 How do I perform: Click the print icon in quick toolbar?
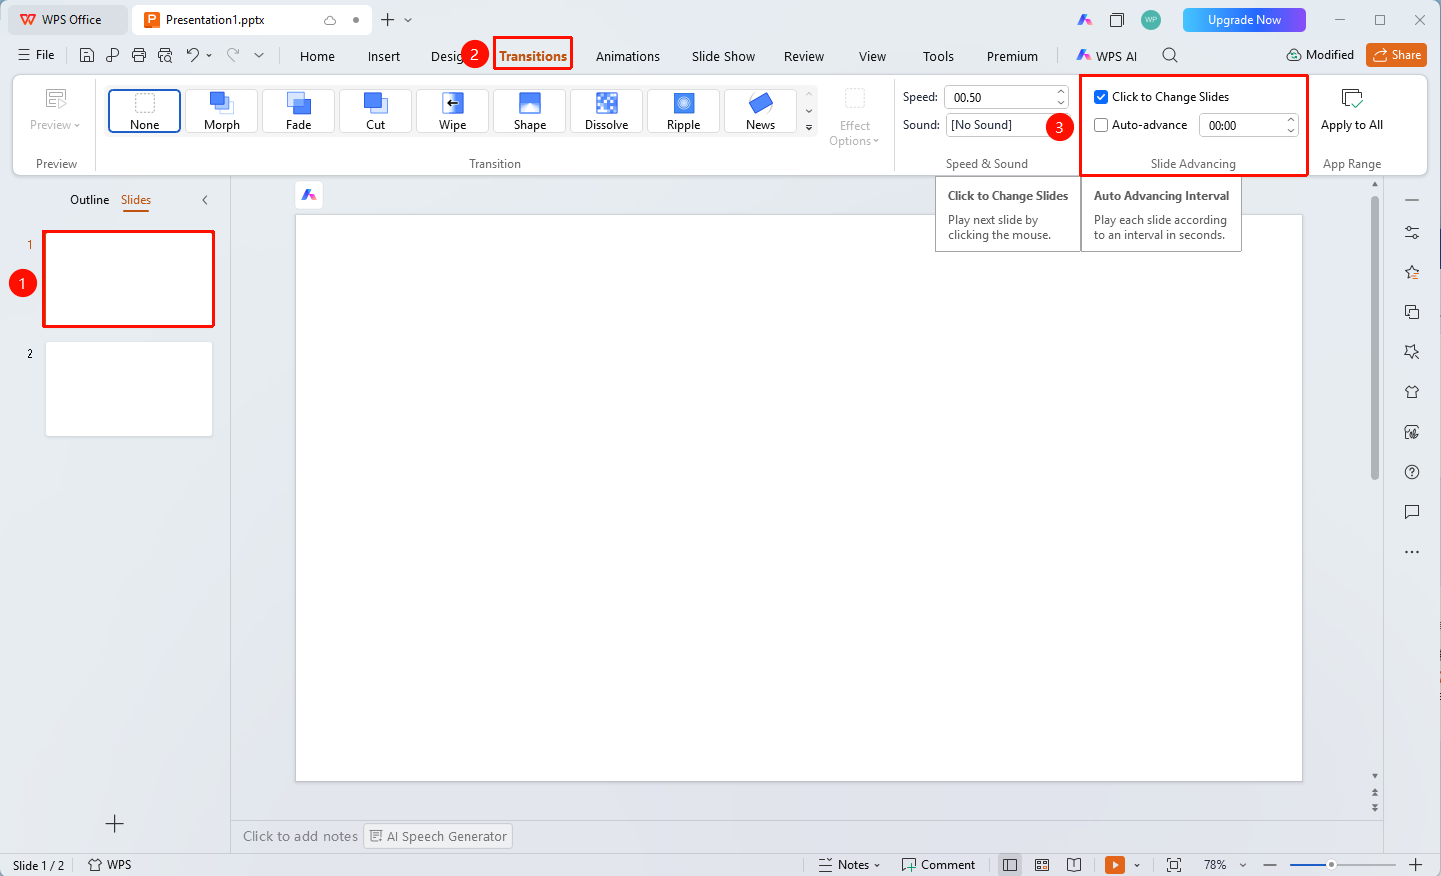pos(139,56)
